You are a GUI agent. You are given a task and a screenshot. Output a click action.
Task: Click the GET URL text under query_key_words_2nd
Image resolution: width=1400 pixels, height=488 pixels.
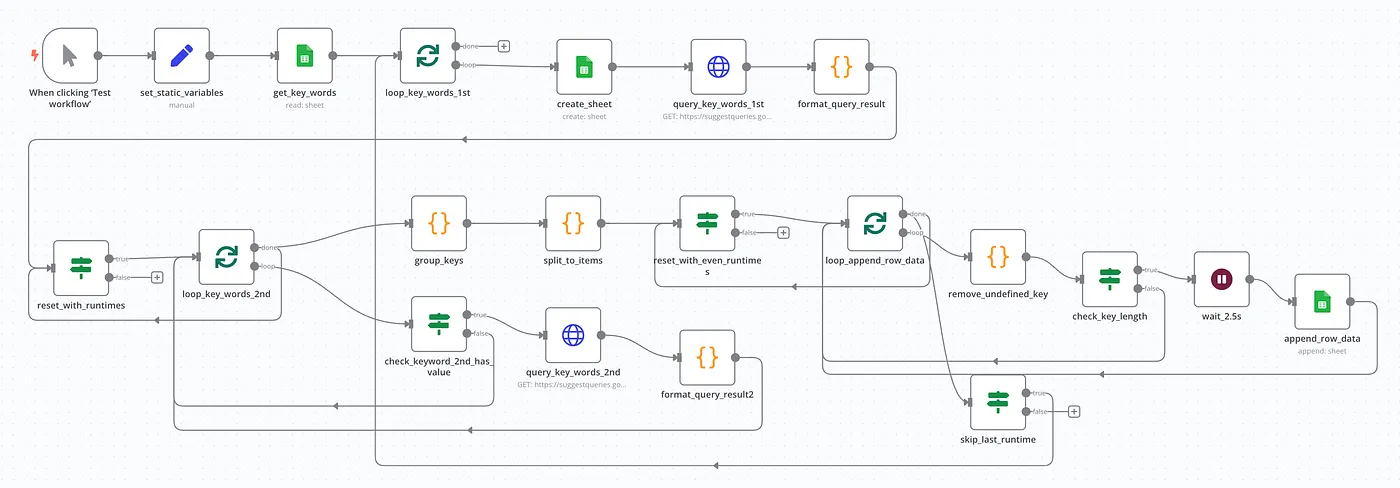tap(572, 385)
